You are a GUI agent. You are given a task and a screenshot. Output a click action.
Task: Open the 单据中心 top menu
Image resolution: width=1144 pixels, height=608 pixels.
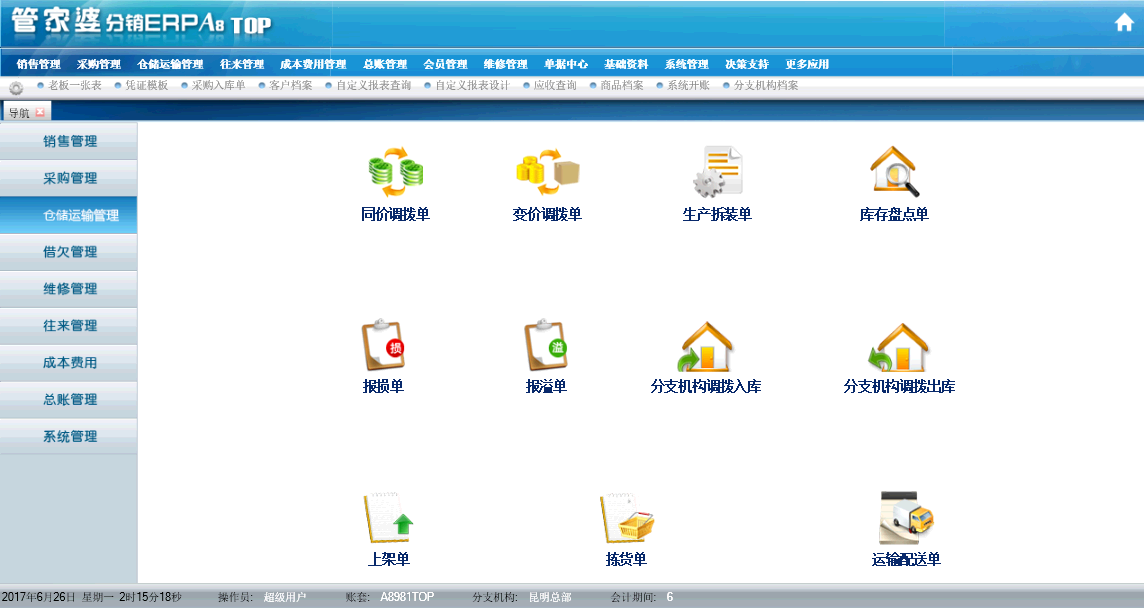[565, 64]
